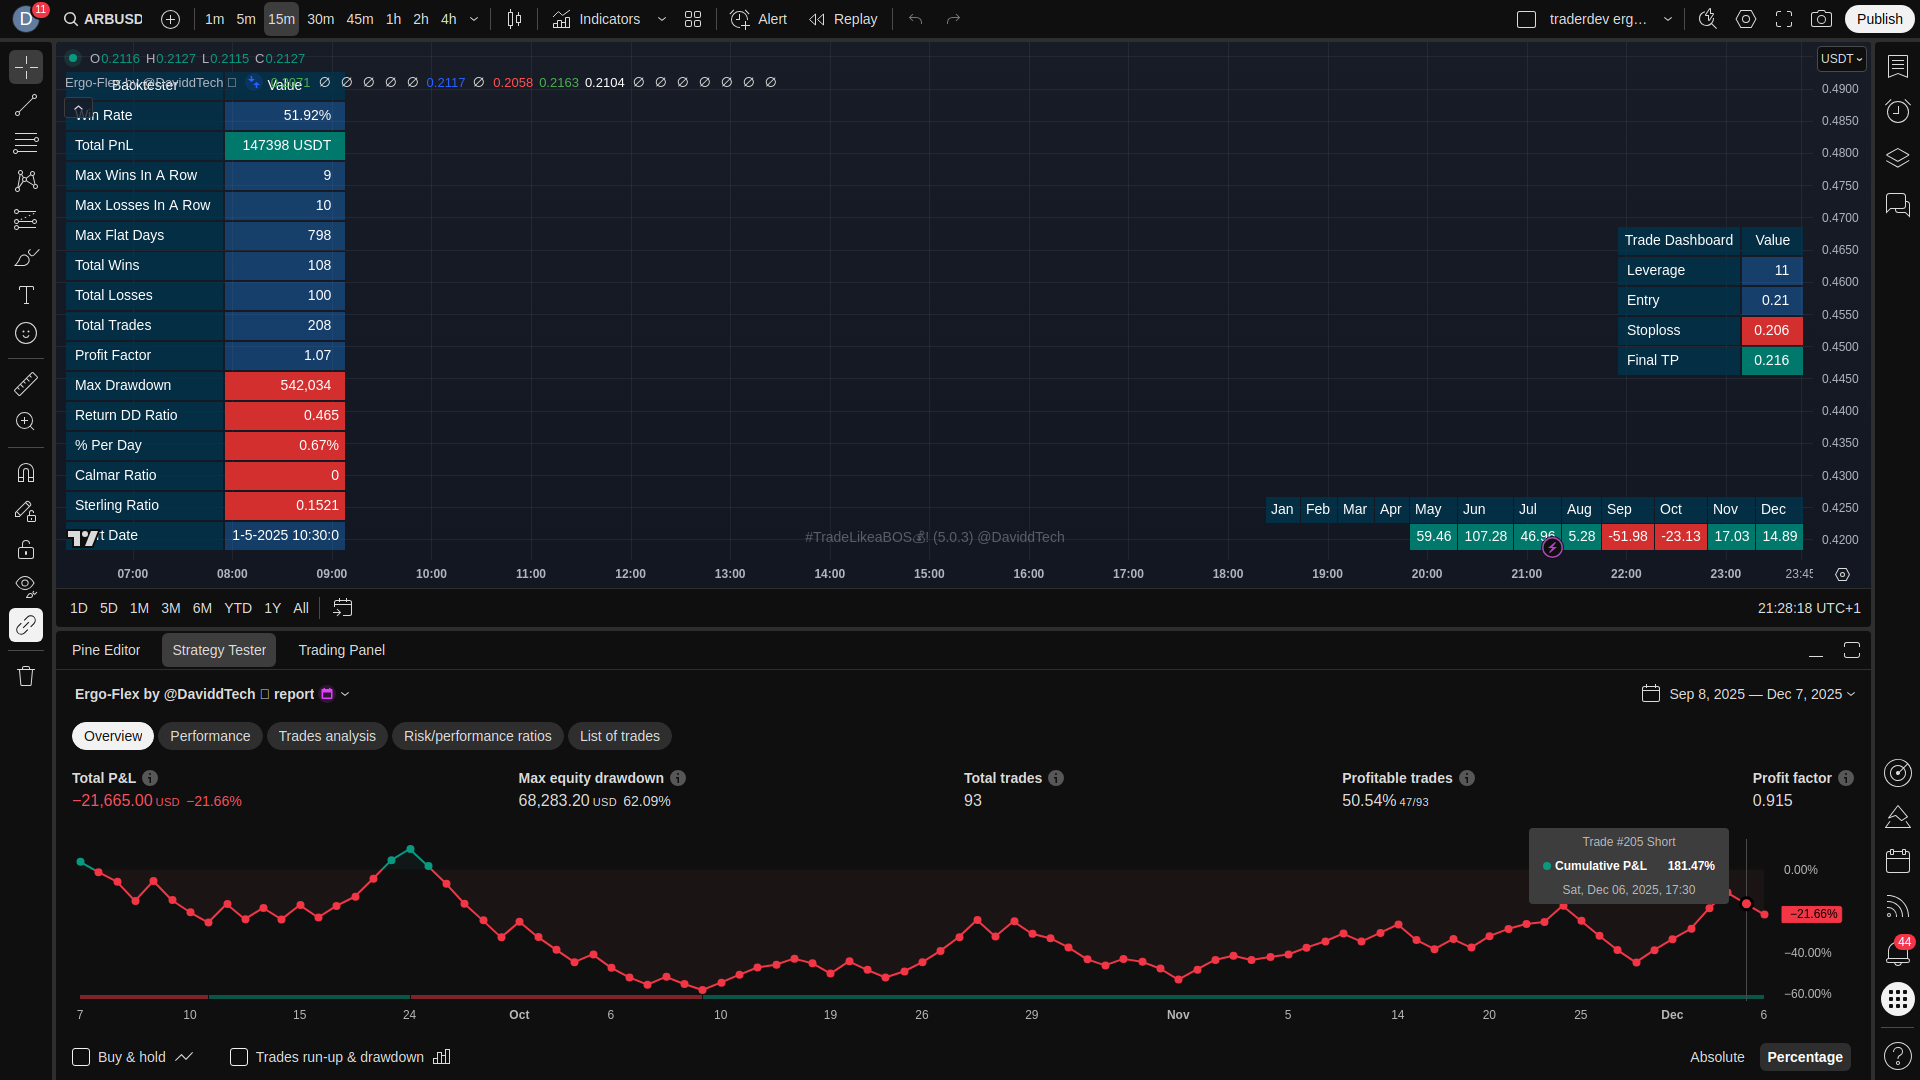Click the Publish button
This screenshot has width=1920, height=1080.
click(x=1879, y=19)
